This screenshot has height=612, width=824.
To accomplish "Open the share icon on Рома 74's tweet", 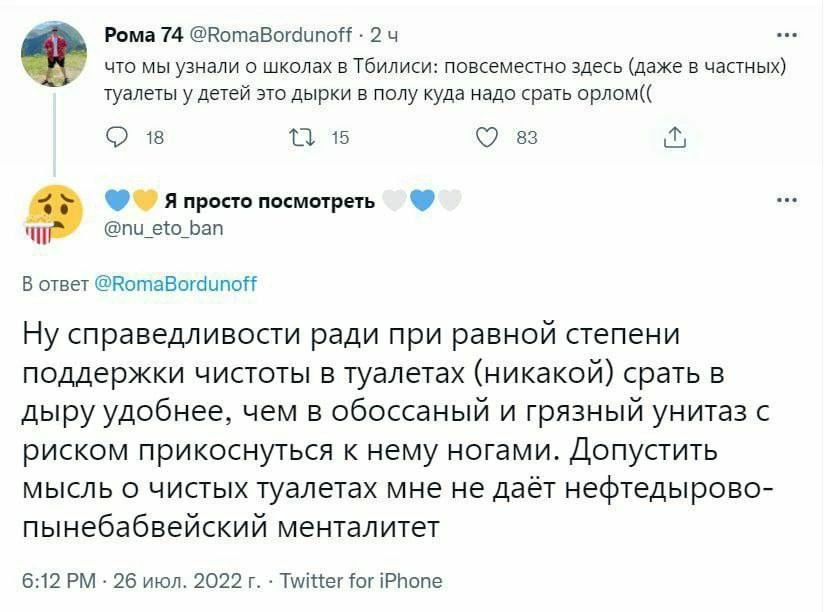I will (x=675, y=138).
